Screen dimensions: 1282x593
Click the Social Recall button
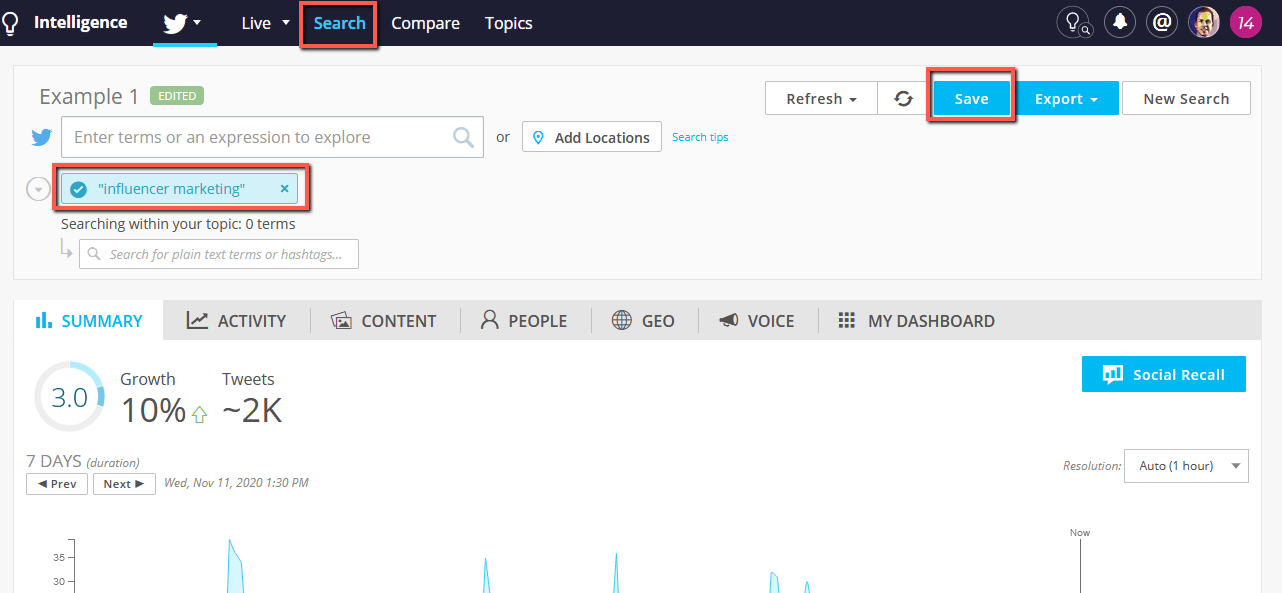coord(1164,374)
